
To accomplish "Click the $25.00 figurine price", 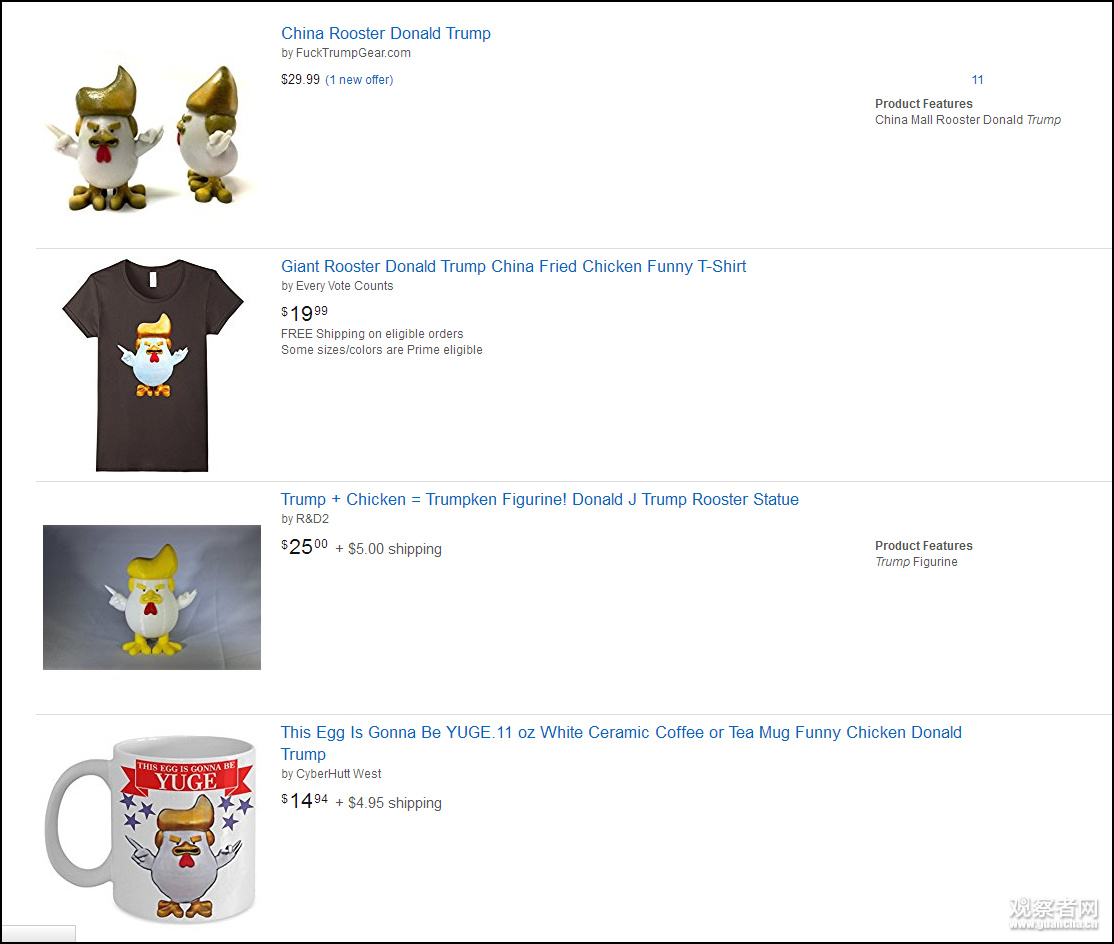I will pyautogui.click(x=304, y=547).
